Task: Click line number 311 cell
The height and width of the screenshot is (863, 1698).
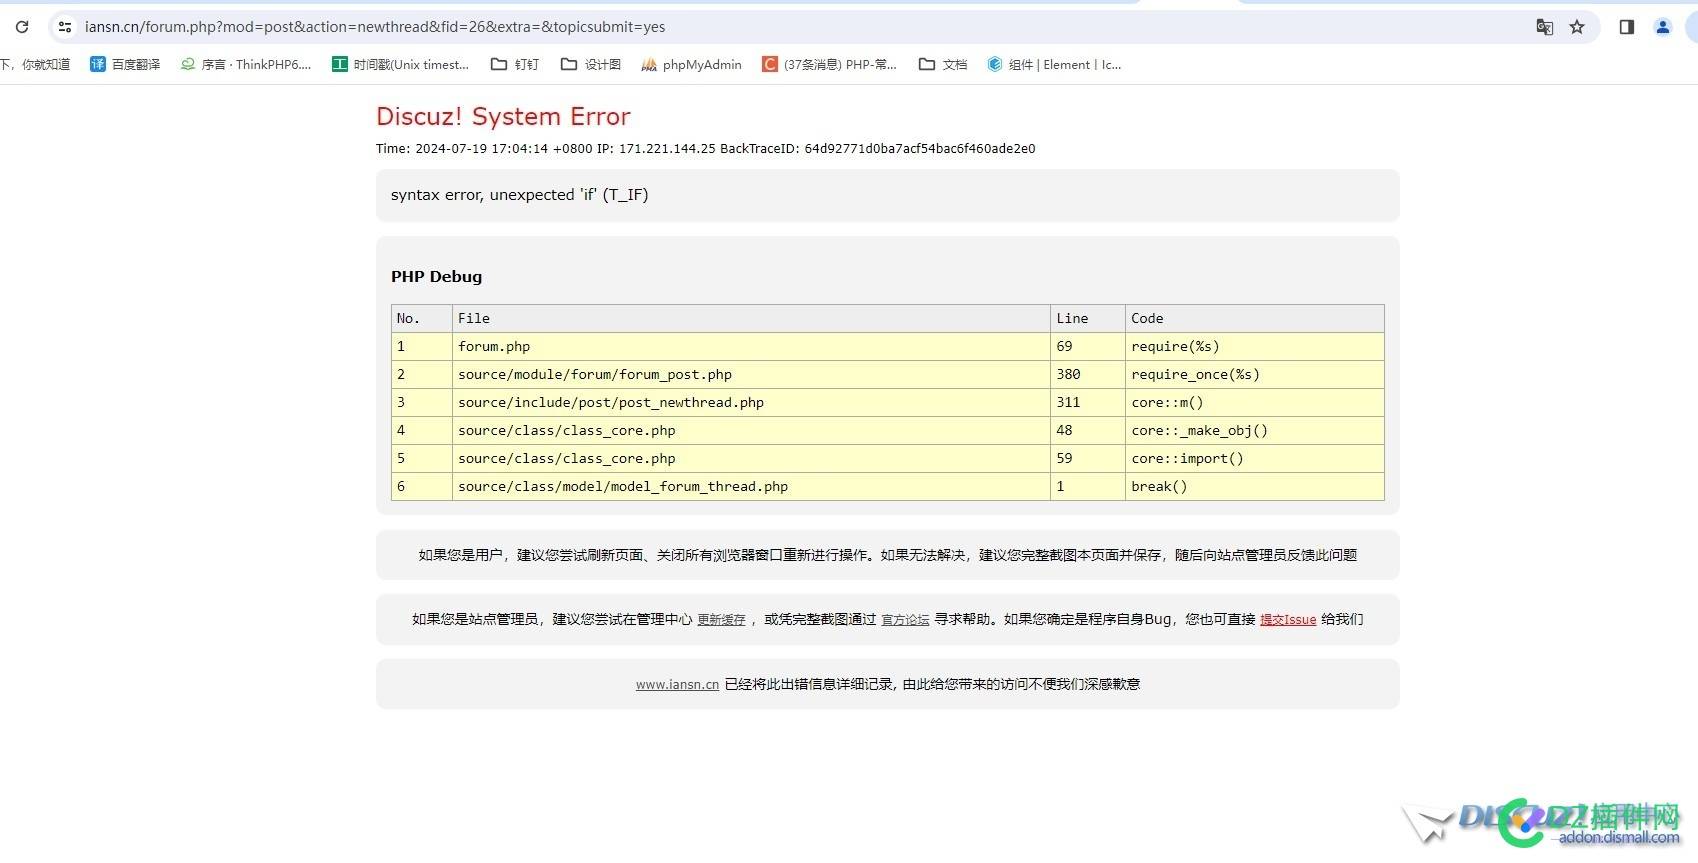Action: point(1088,403)
